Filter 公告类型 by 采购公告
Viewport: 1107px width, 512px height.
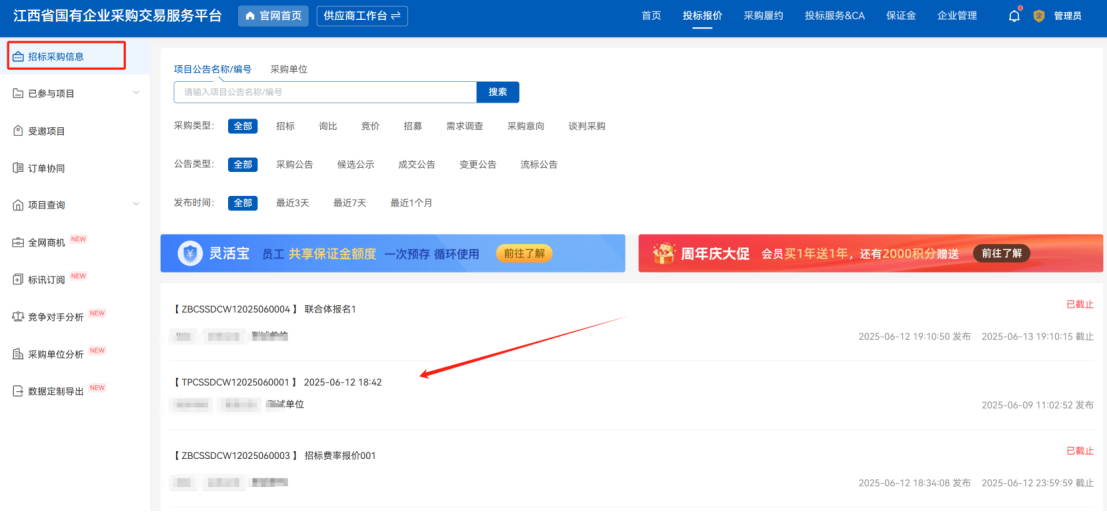coord(294,165)
